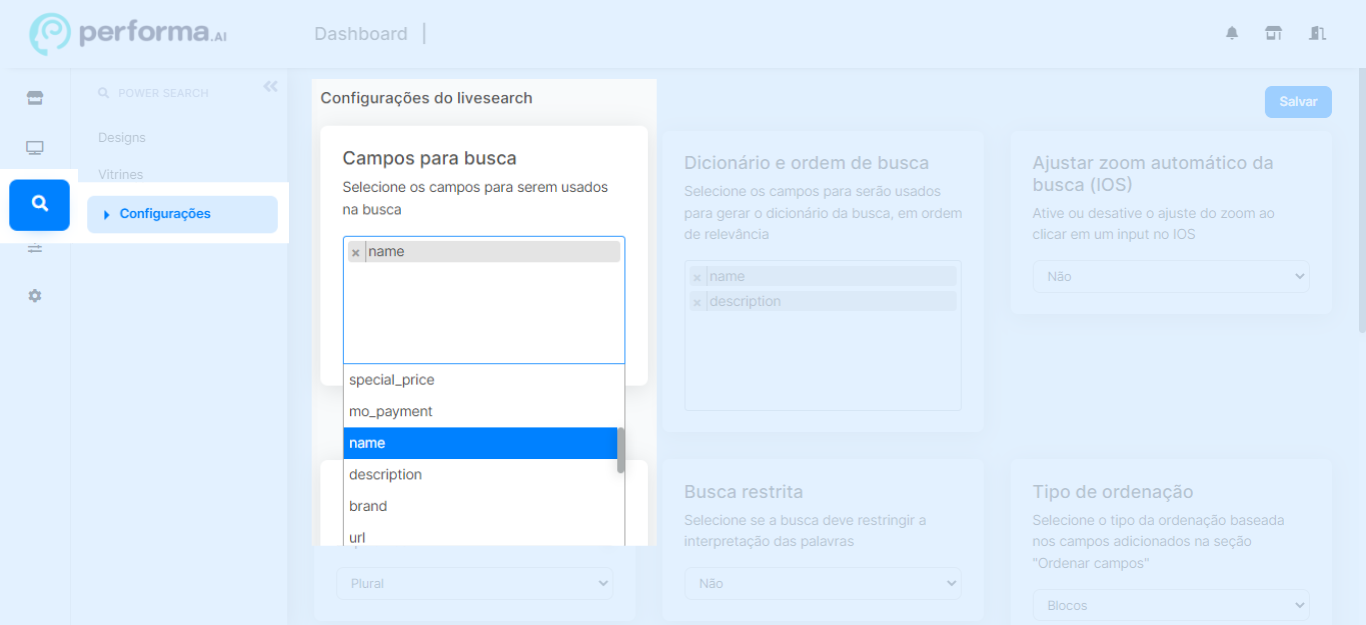Click the monitor icon in the left sidebar
The height and width of the screenshot is (625, 1366).
[34, 146]
